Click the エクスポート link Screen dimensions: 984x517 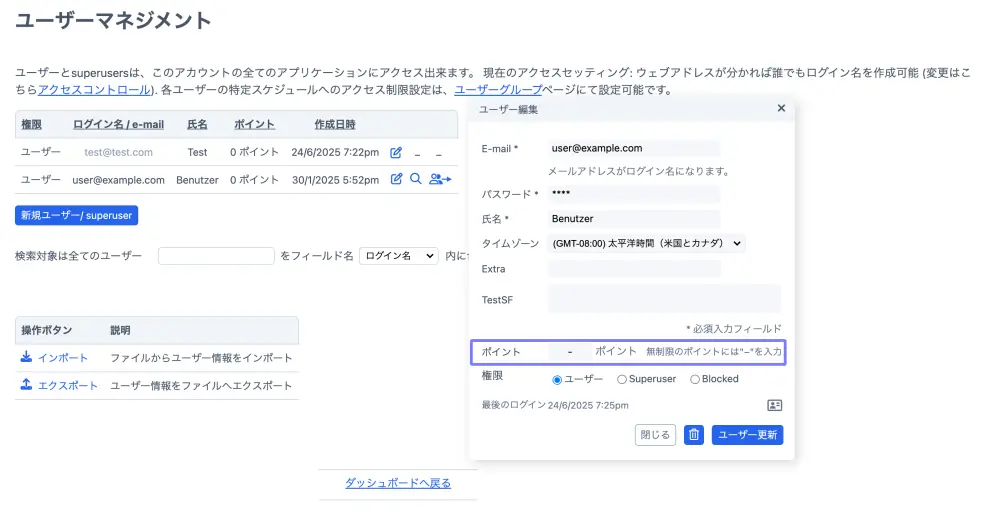68,385
